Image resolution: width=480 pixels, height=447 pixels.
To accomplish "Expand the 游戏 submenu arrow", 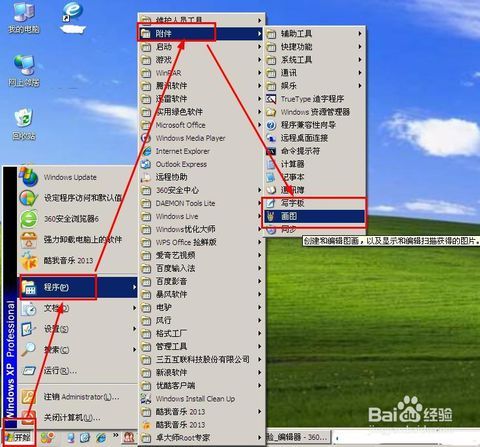I will (x=259, y=60).
